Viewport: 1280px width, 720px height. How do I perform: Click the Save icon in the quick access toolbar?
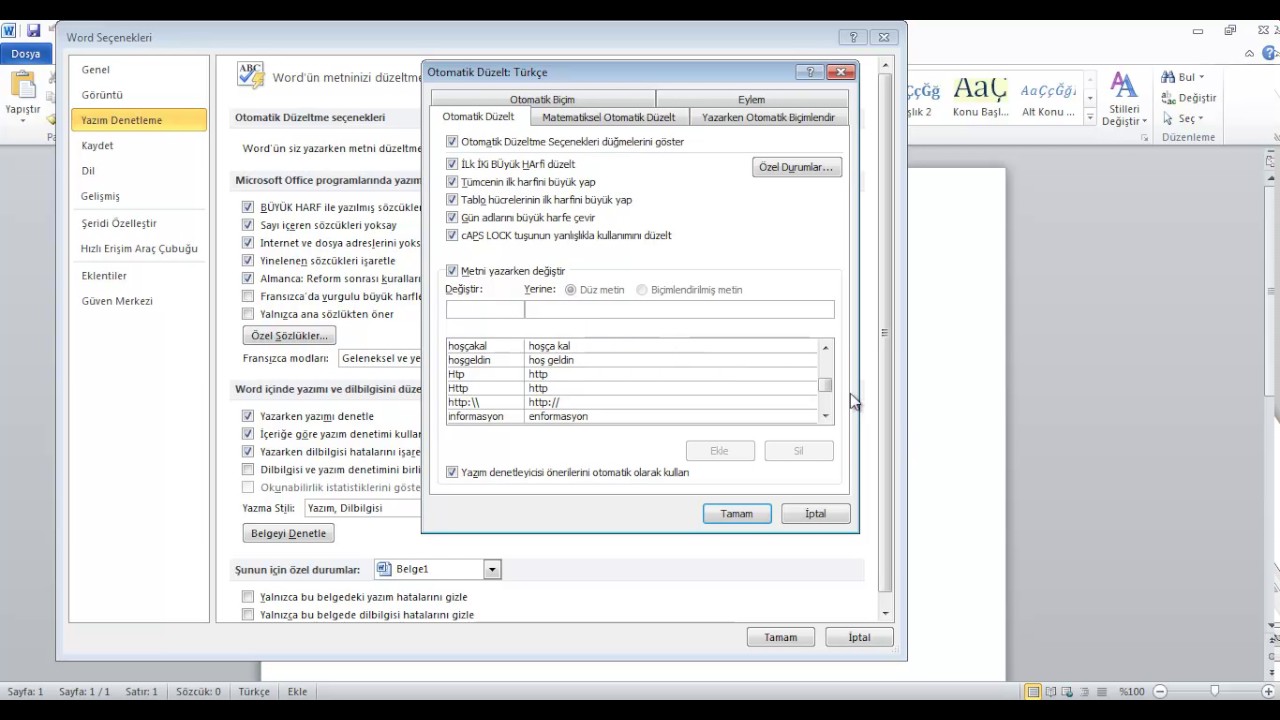click(x=34, y=30)
